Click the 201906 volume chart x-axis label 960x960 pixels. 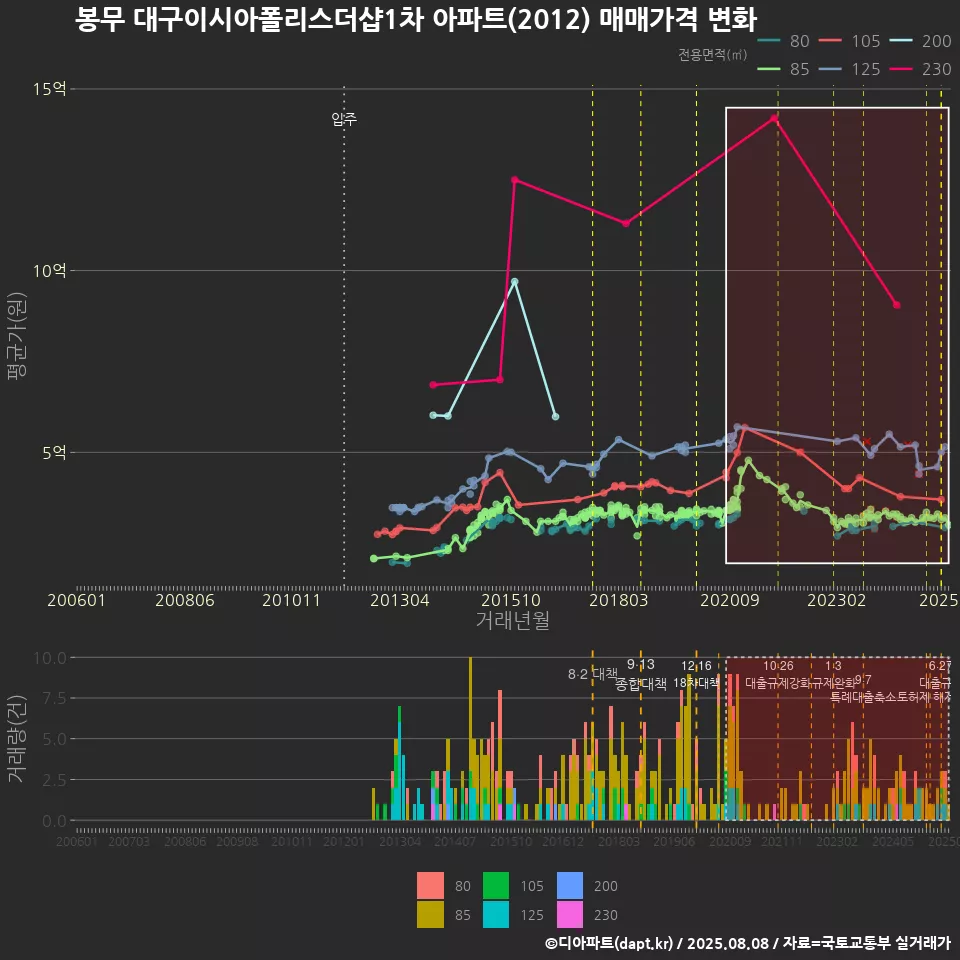point(674,842)
